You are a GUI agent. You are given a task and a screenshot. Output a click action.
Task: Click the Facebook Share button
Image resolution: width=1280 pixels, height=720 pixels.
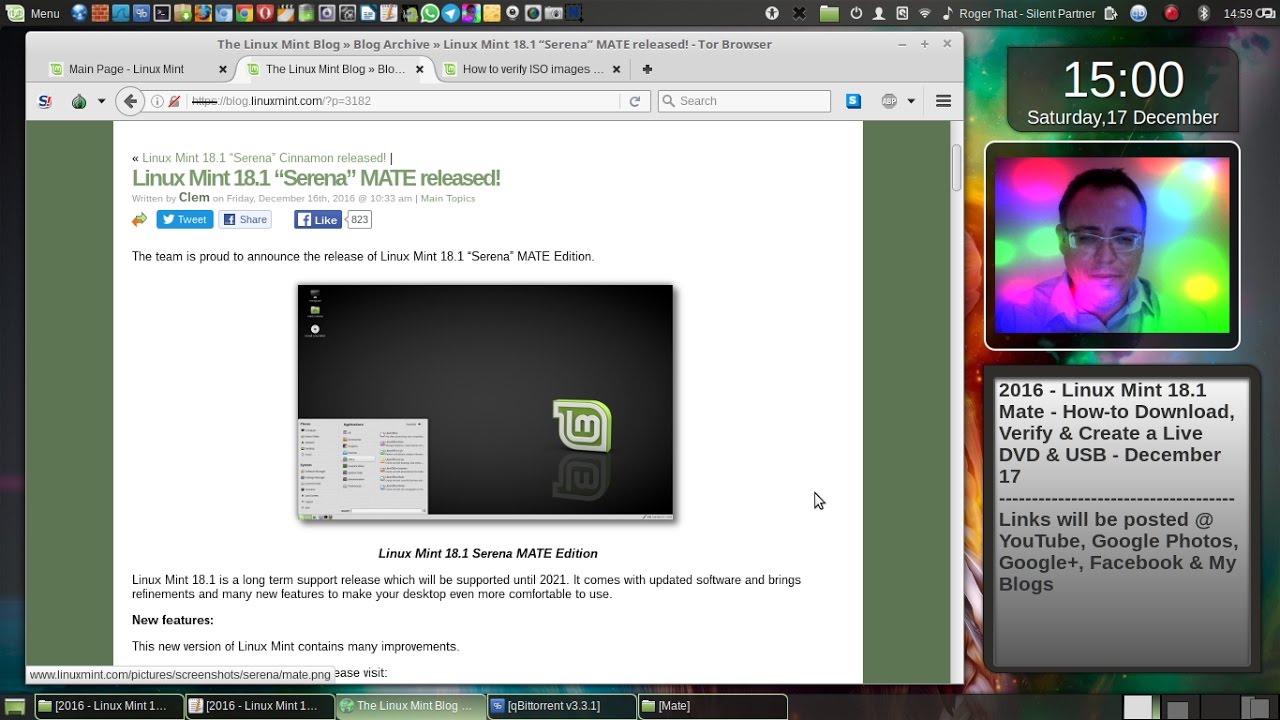(246, 220)
